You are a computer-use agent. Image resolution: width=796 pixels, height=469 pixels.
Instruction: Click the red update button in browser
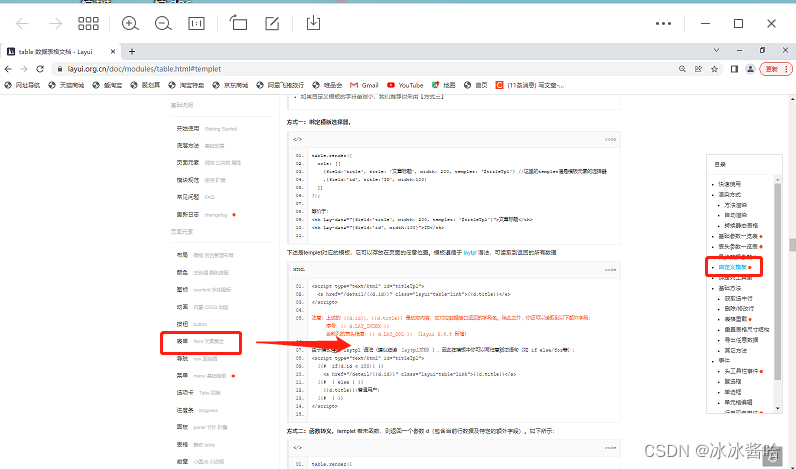click(775, 69)
